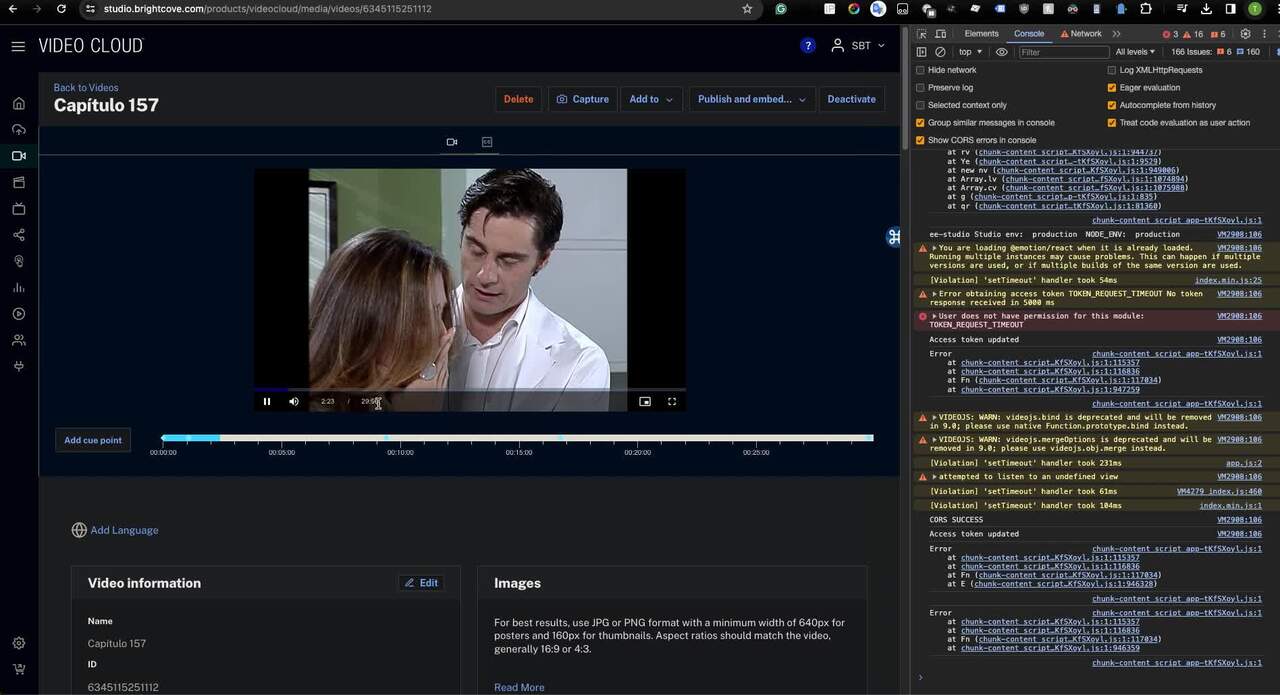Switch to DevTools Network tab

coord(1081,34)
